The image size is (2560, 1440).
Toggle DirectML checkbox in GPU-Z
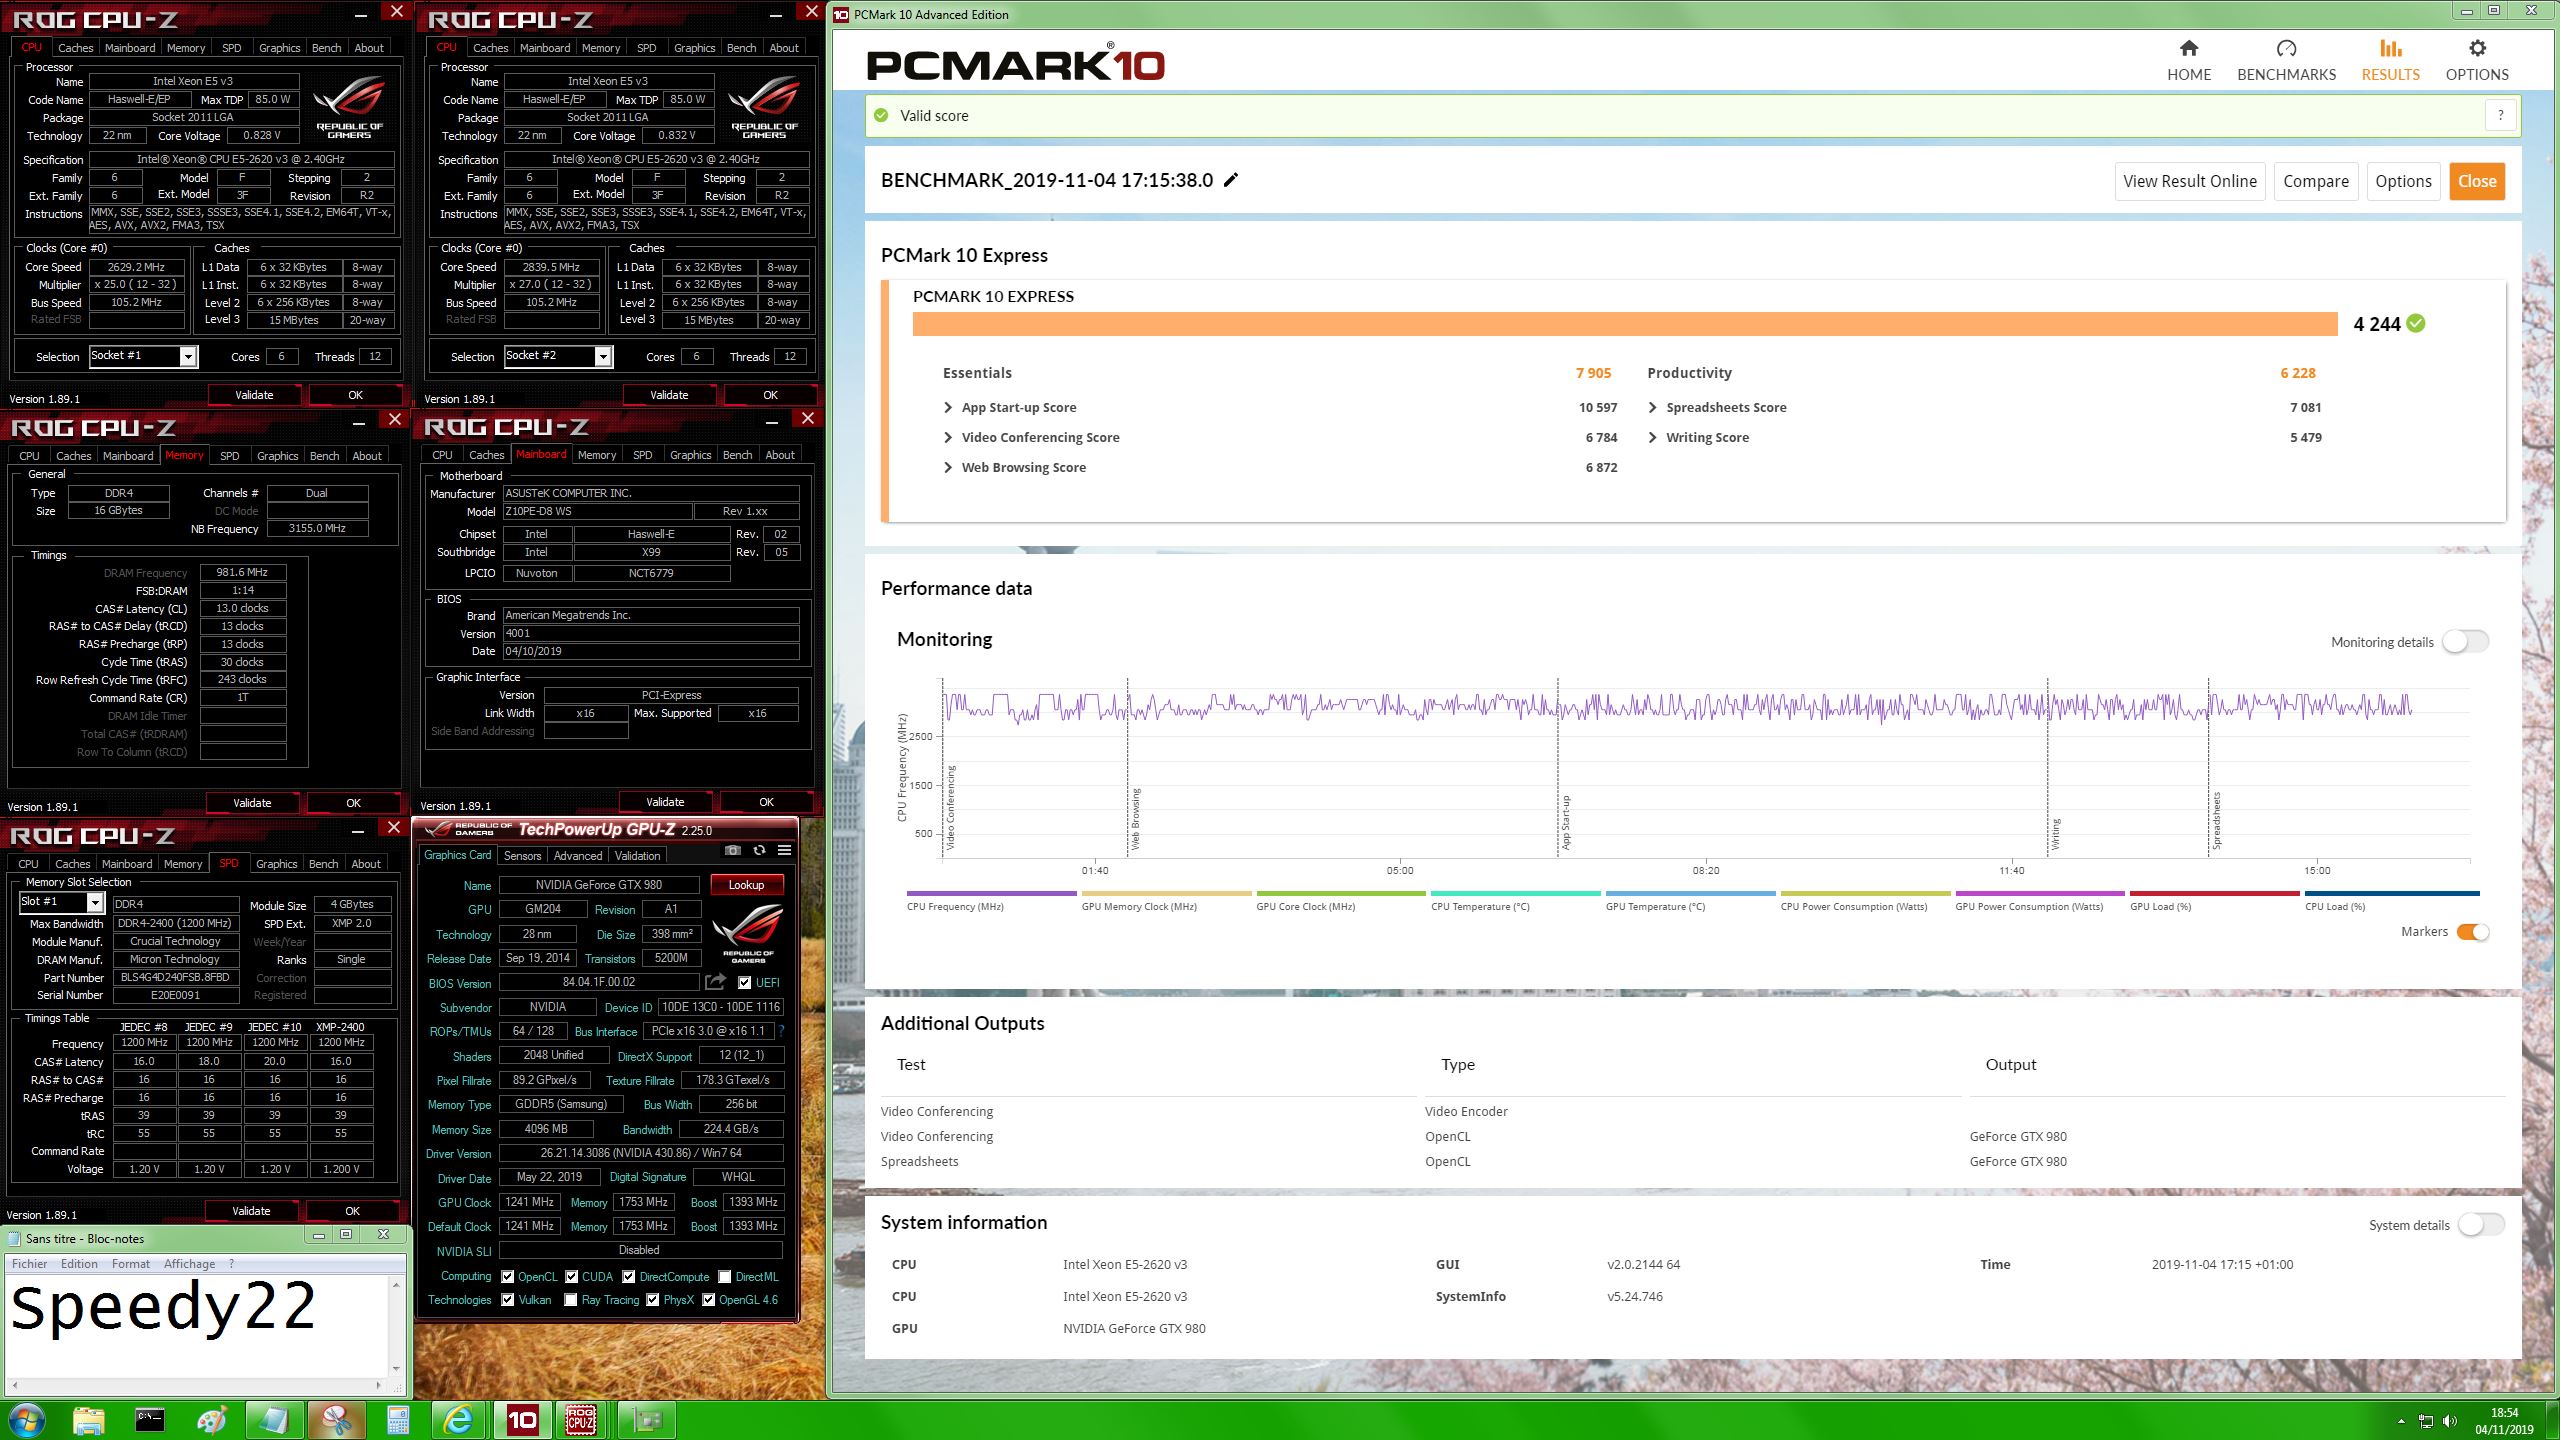725,1276
